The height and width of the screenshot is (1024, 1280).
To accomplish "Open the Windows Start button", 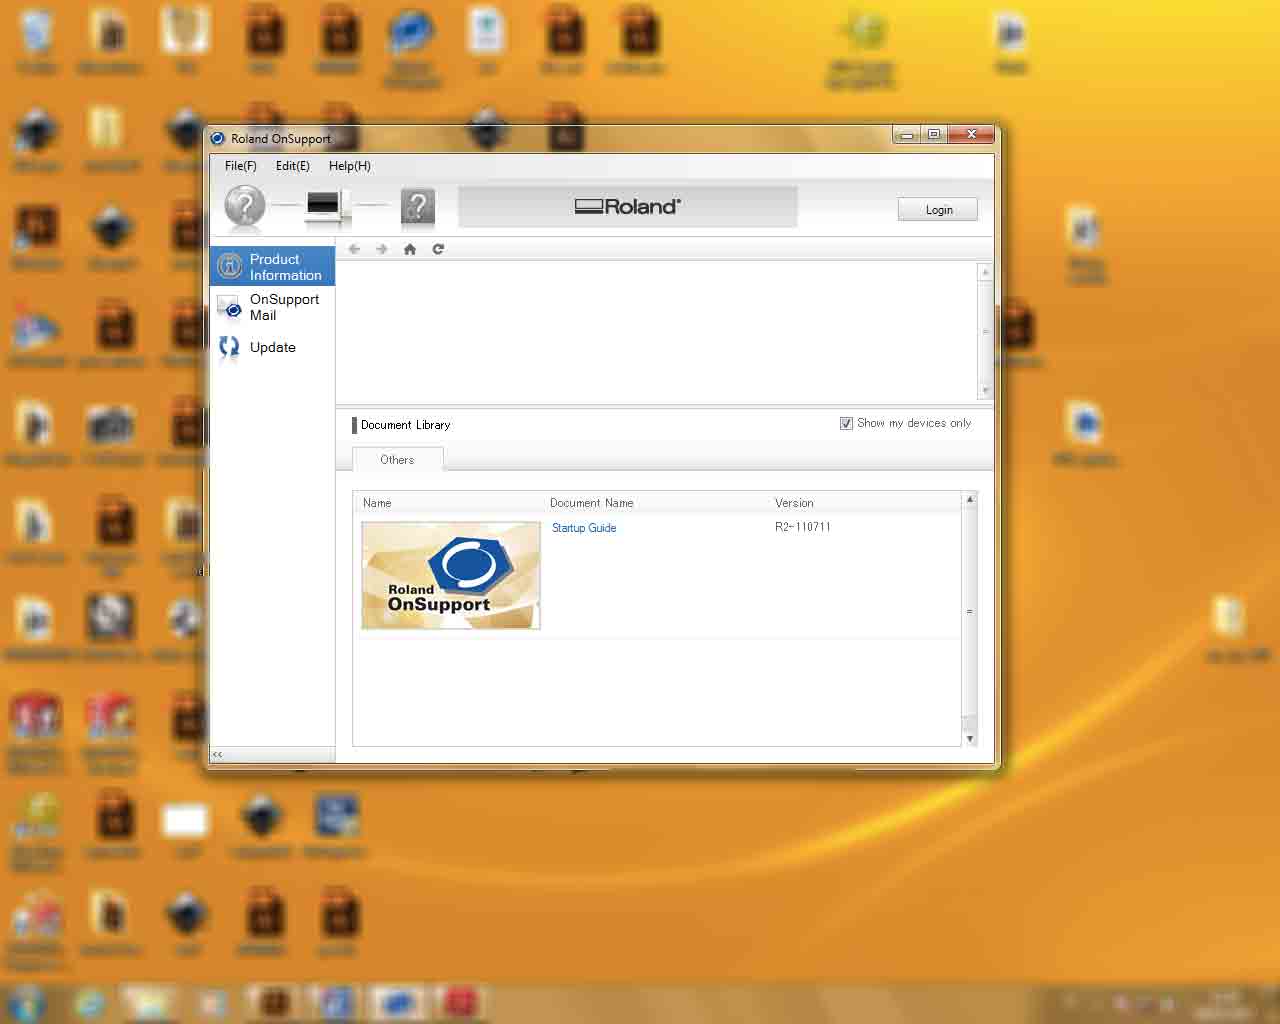I will pos(27,1002).
